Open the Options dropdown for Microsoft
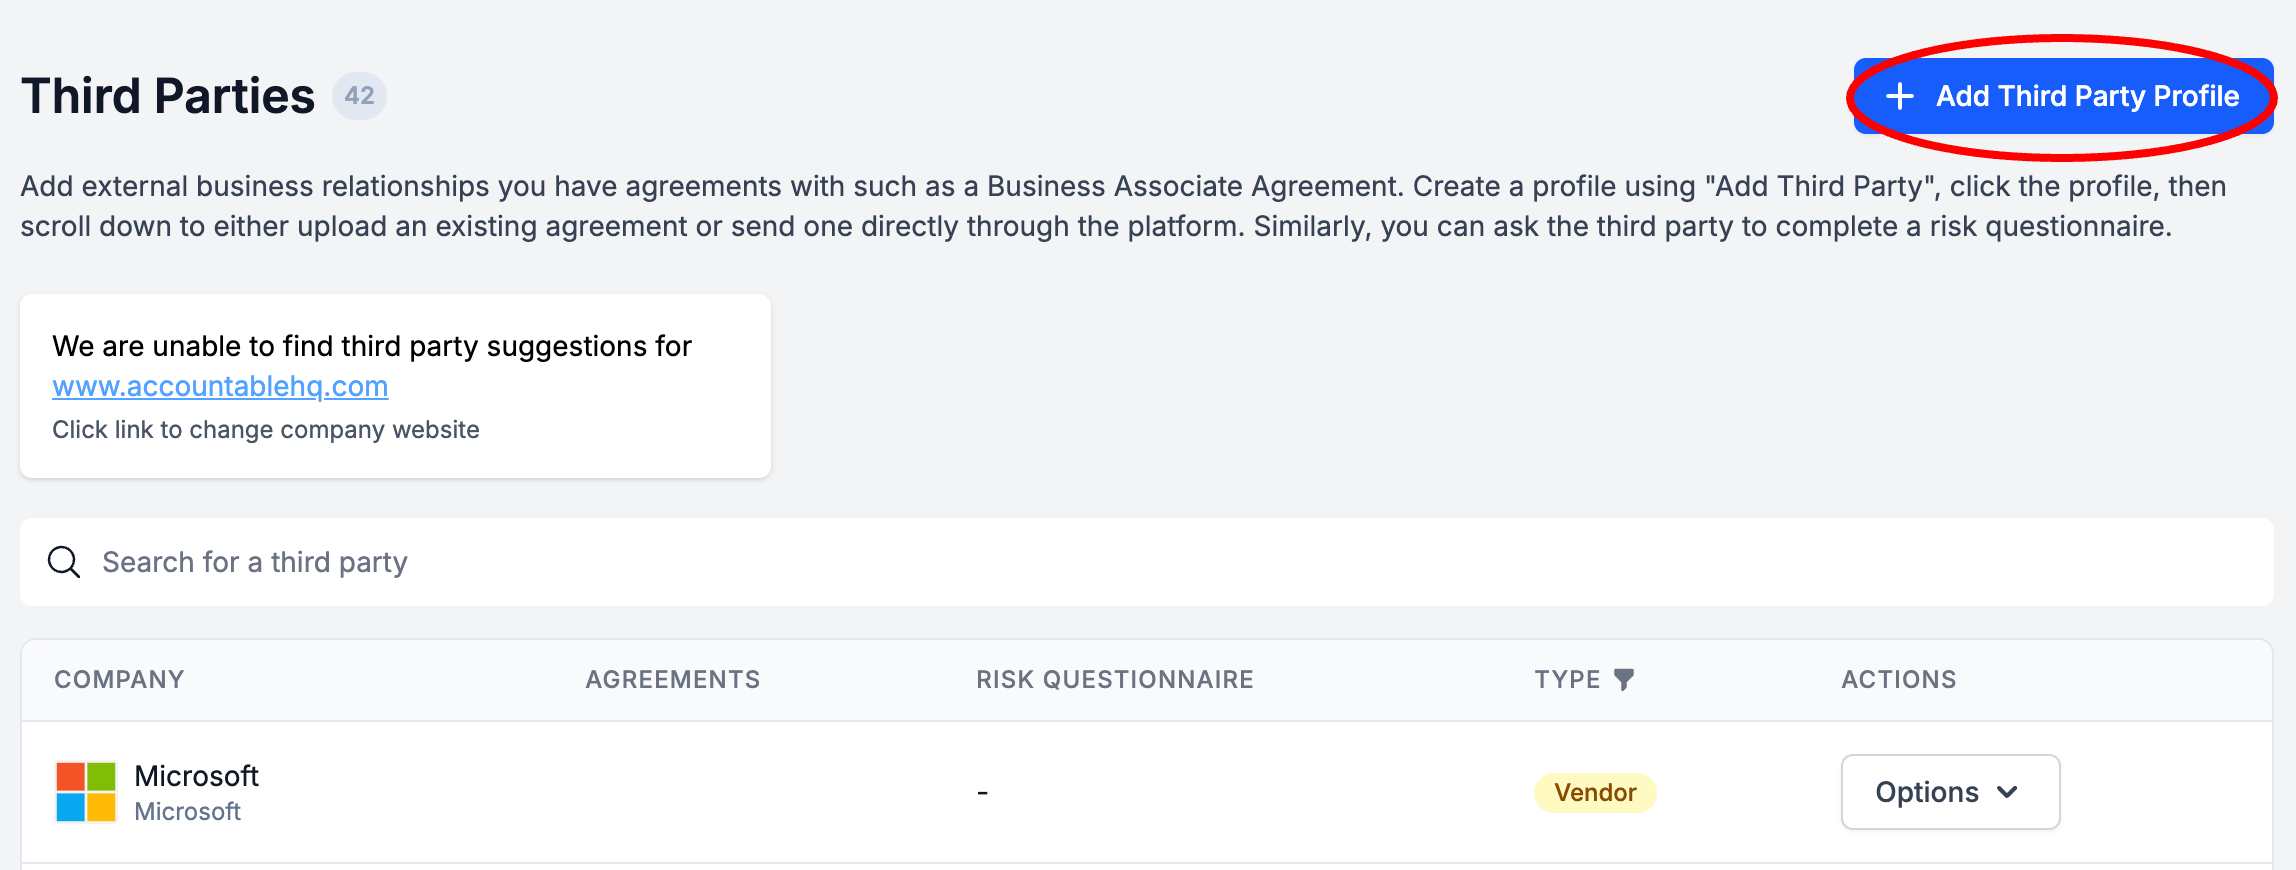 point(1949,792)
